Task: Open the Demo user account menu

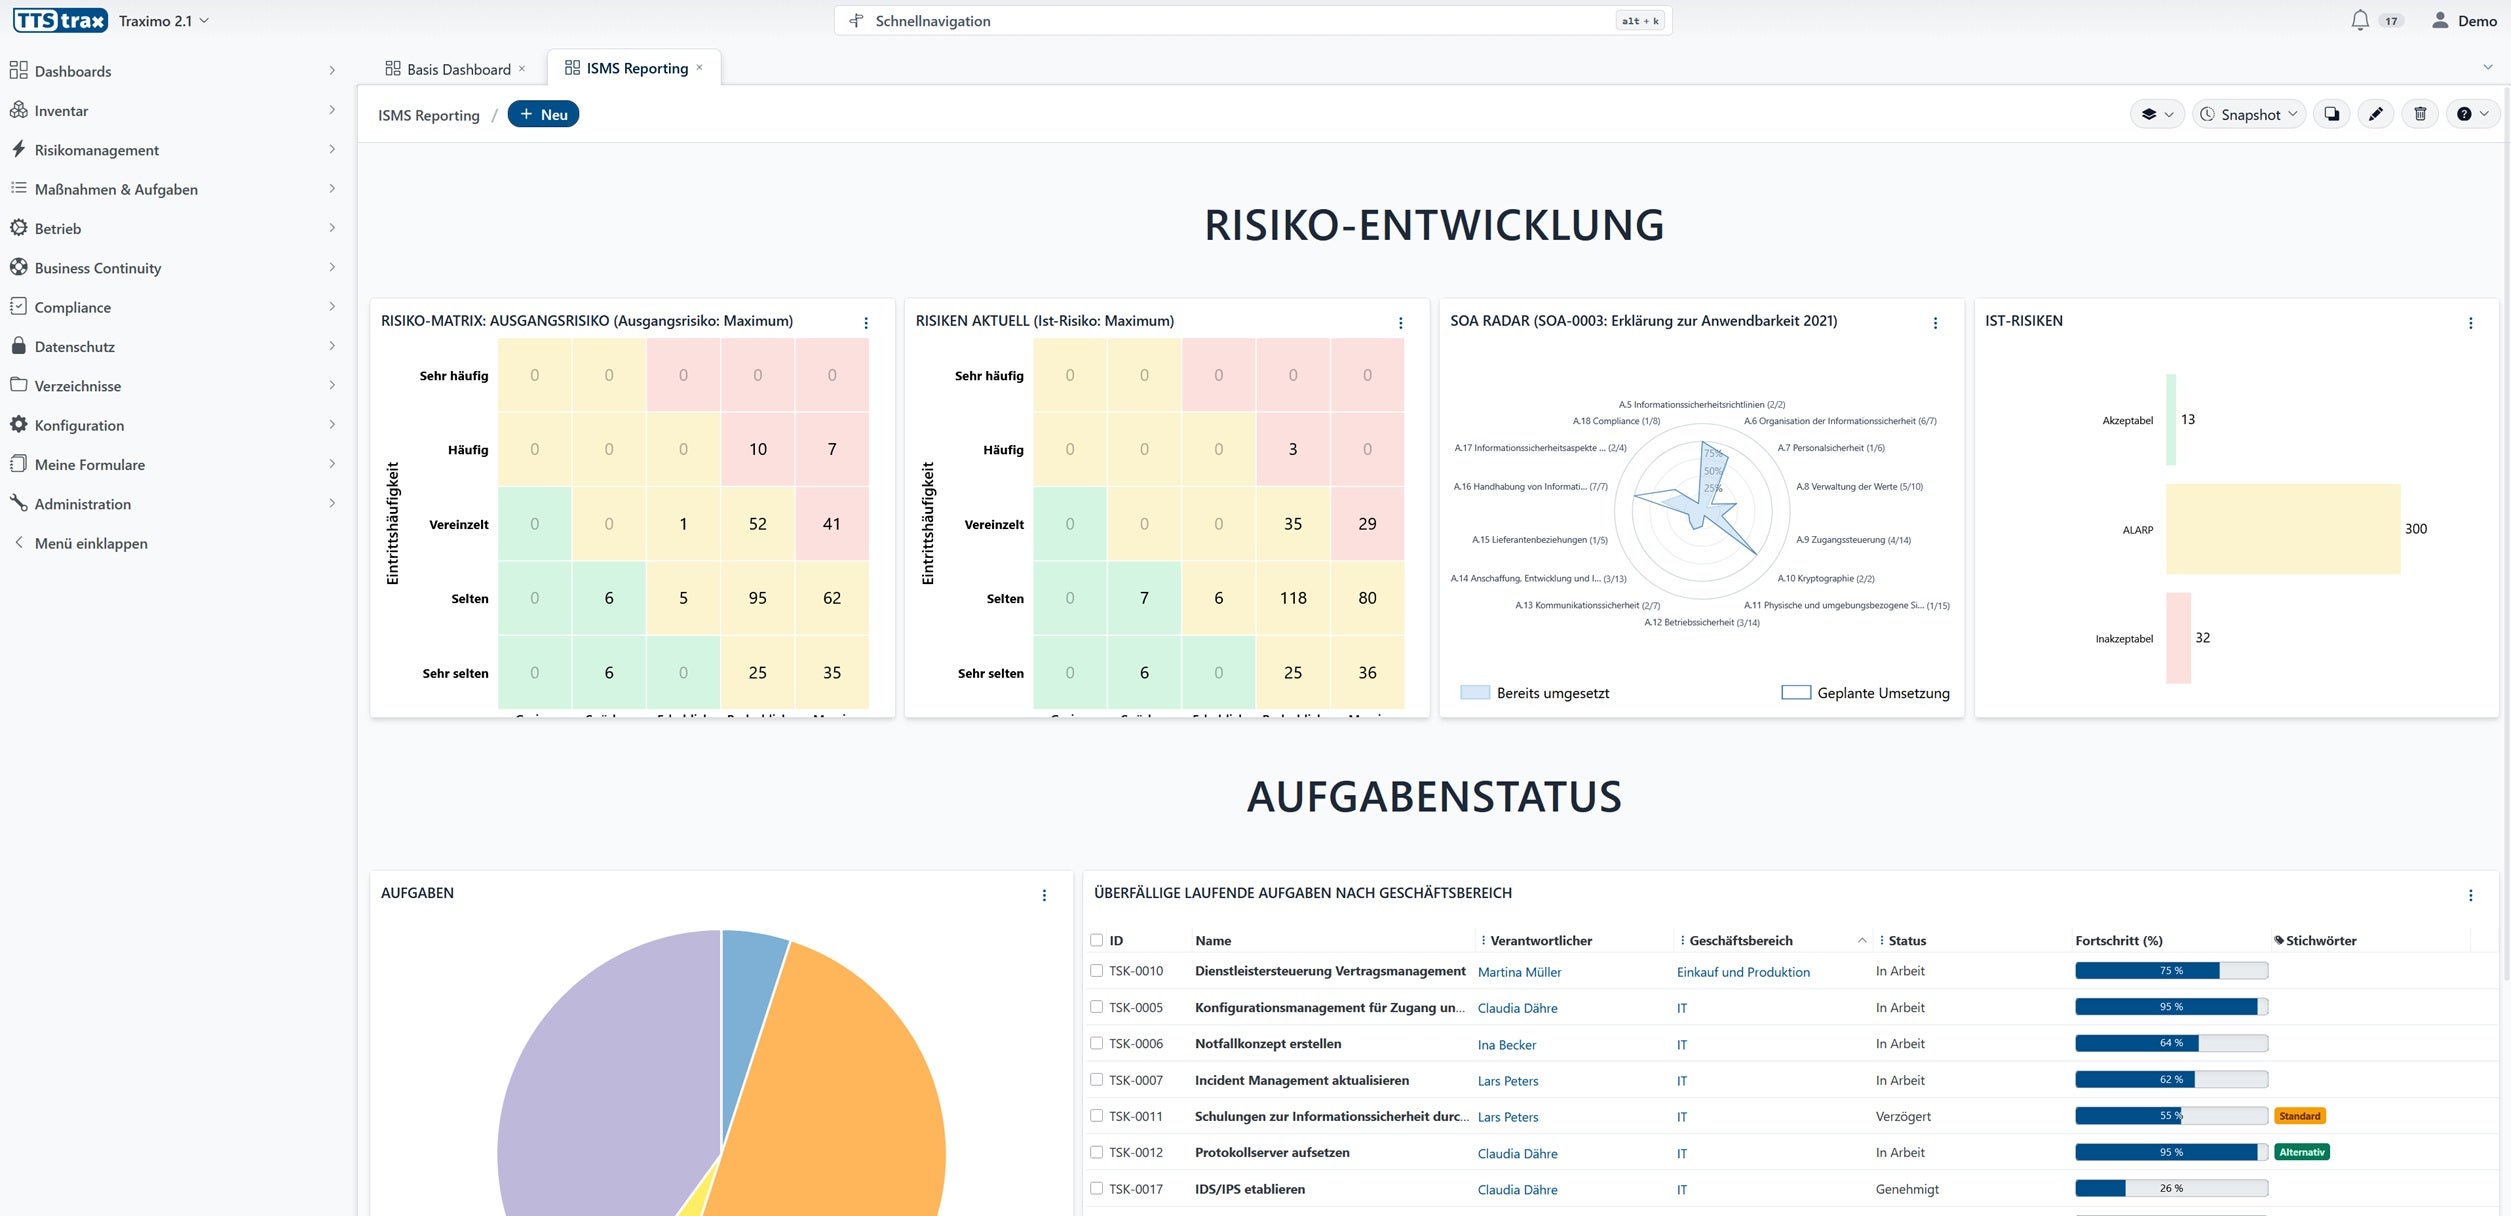Action: point(2464,20)
